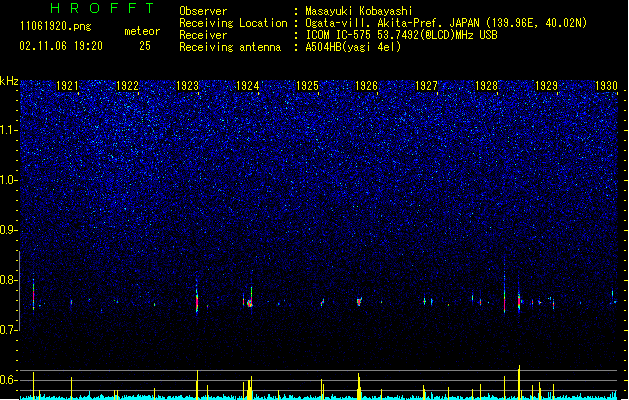
Task: Click the ICOM IC-575 receiver text
Action: pos(402,35)
